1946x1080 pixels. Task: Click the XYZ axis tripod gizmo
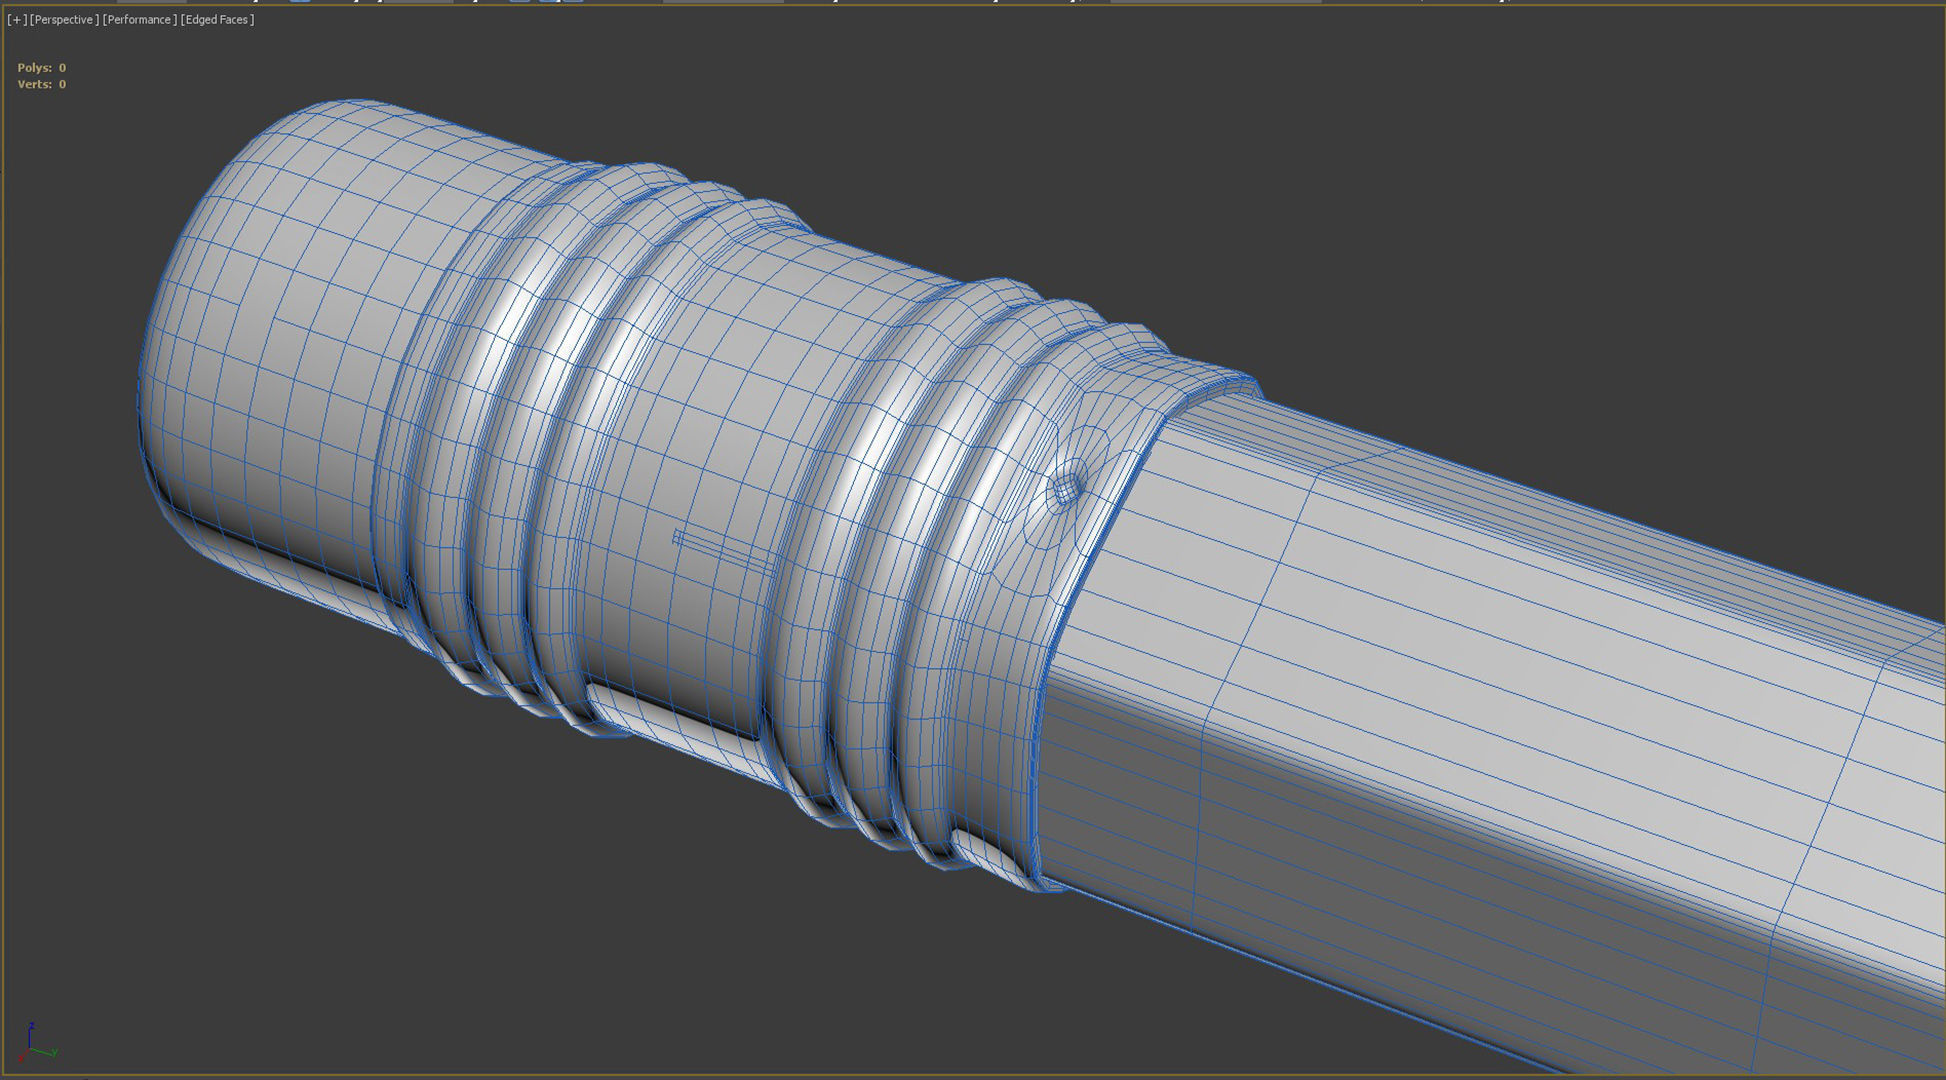[38, 1043]
